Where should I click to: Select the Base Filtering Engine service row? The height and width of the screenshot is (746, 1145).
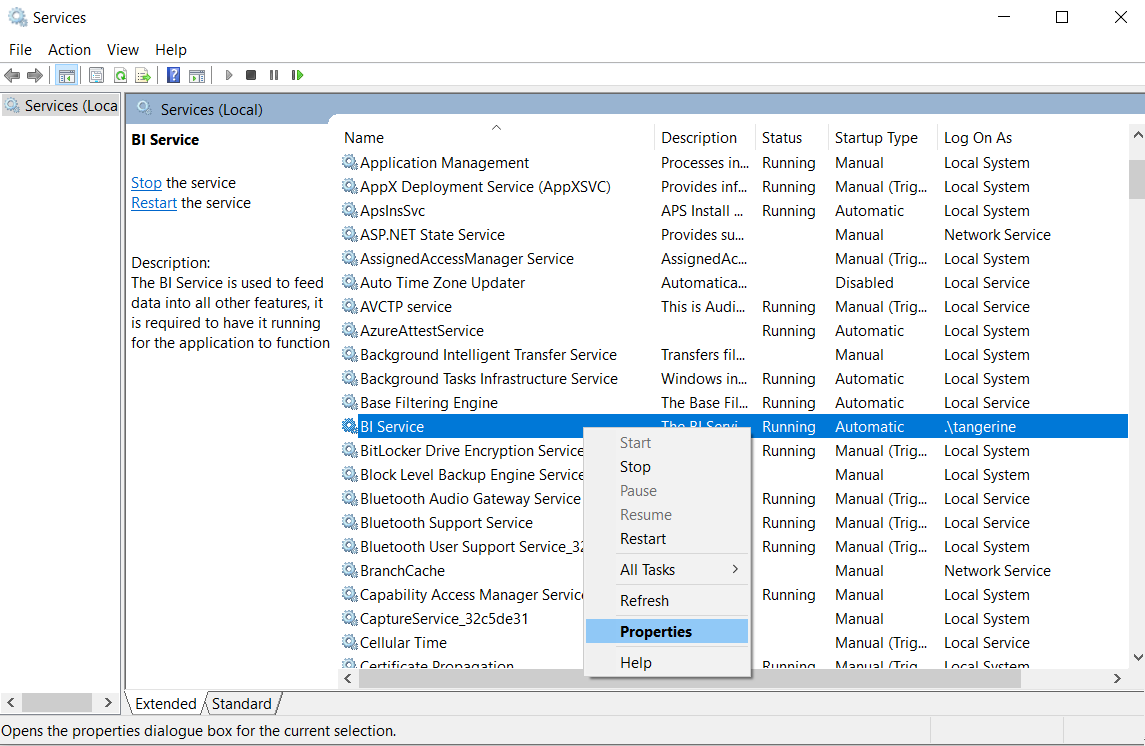coord(429,403)
